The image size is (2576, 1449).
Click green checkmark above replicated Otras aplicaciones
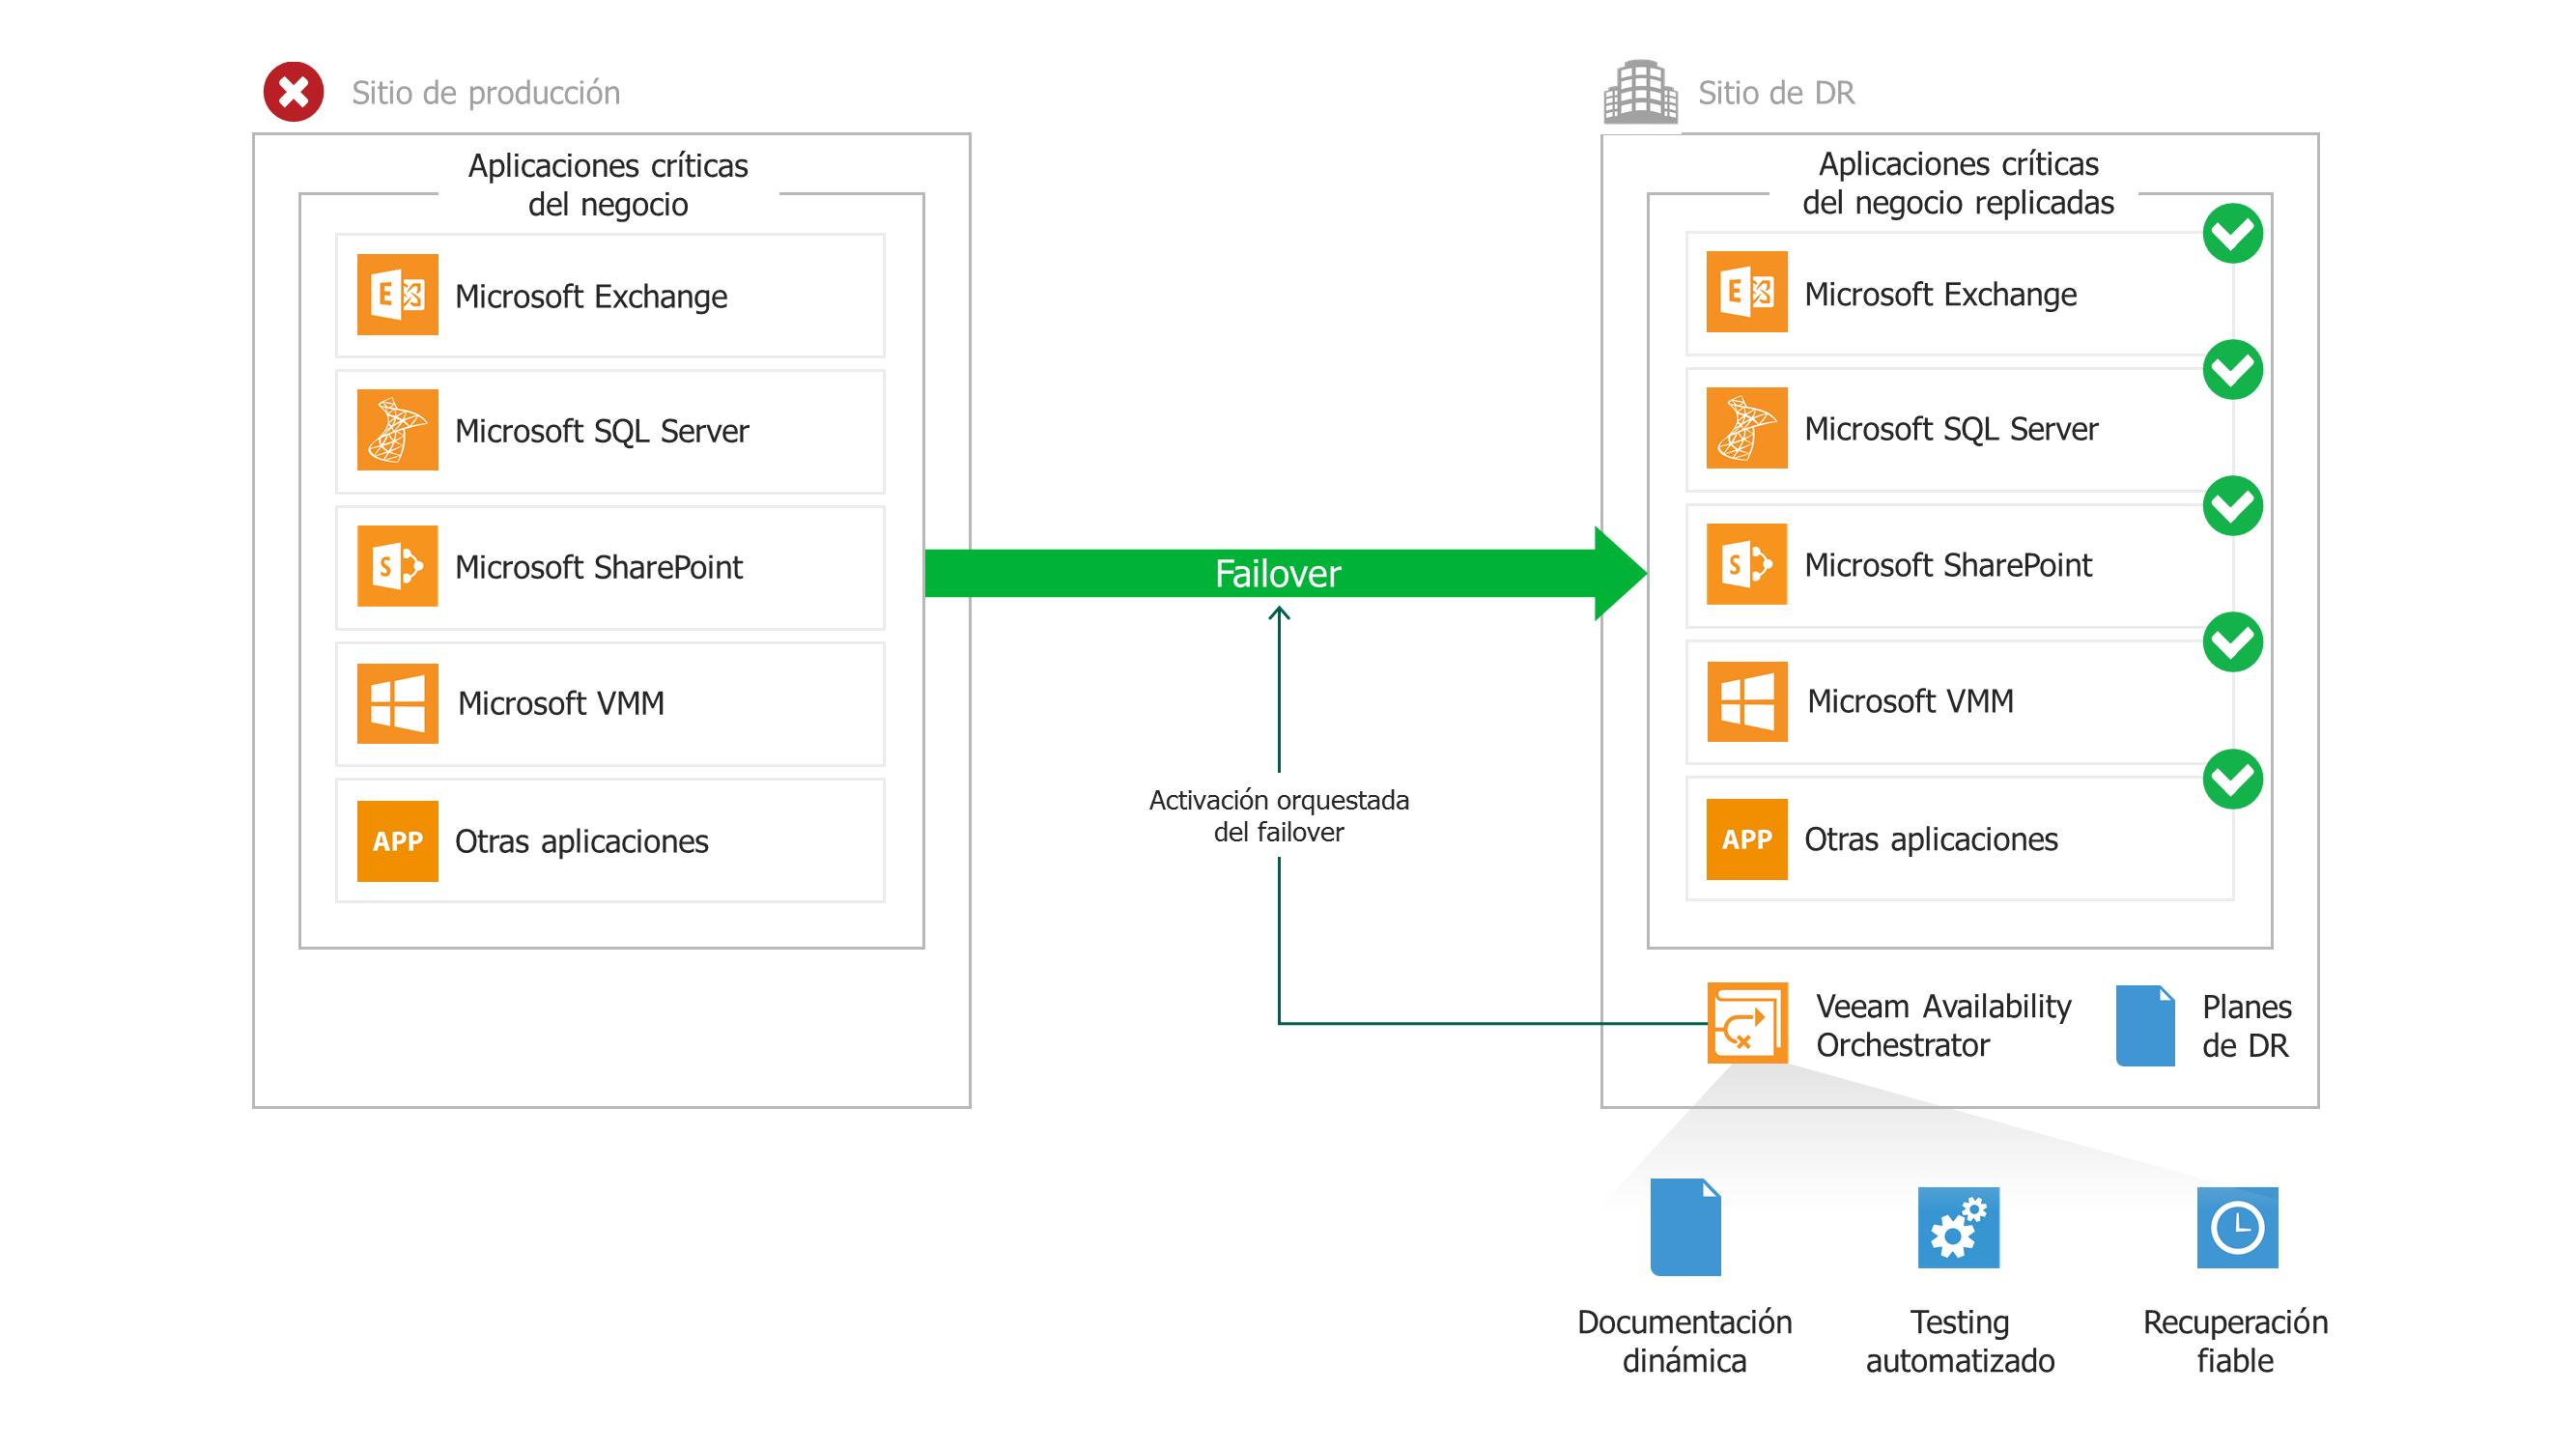tap(2232, 779)
